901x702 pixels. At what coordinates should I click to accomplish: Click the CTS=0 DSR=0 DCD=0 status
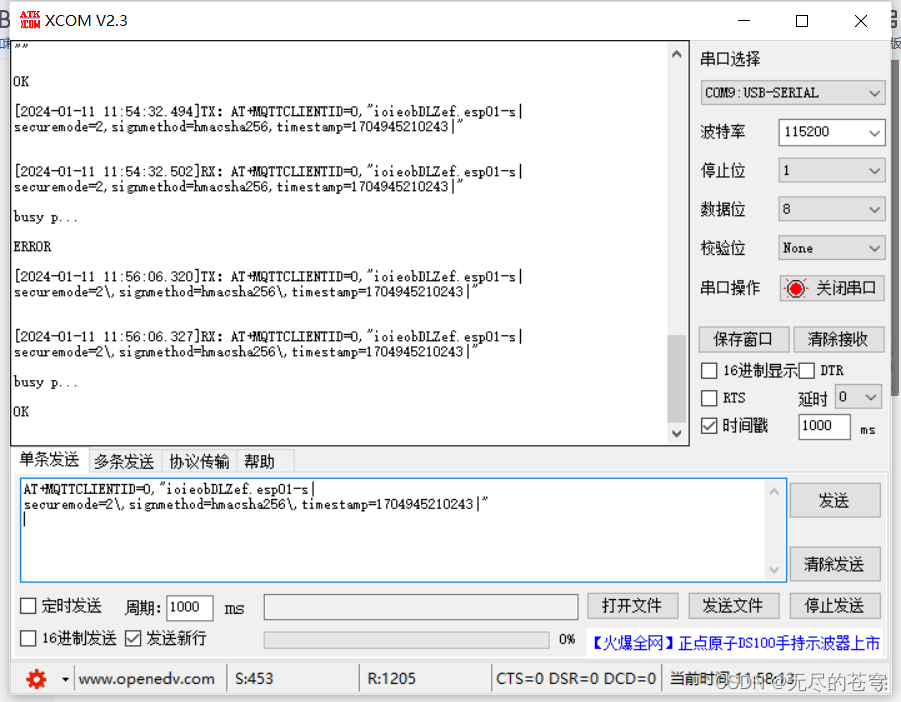576,679
